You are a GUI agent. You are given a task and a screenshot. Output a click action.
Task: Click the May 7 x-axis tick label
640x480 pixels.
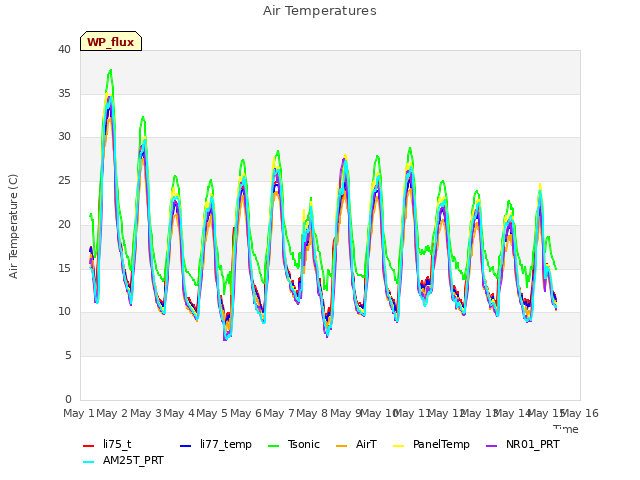279,413
